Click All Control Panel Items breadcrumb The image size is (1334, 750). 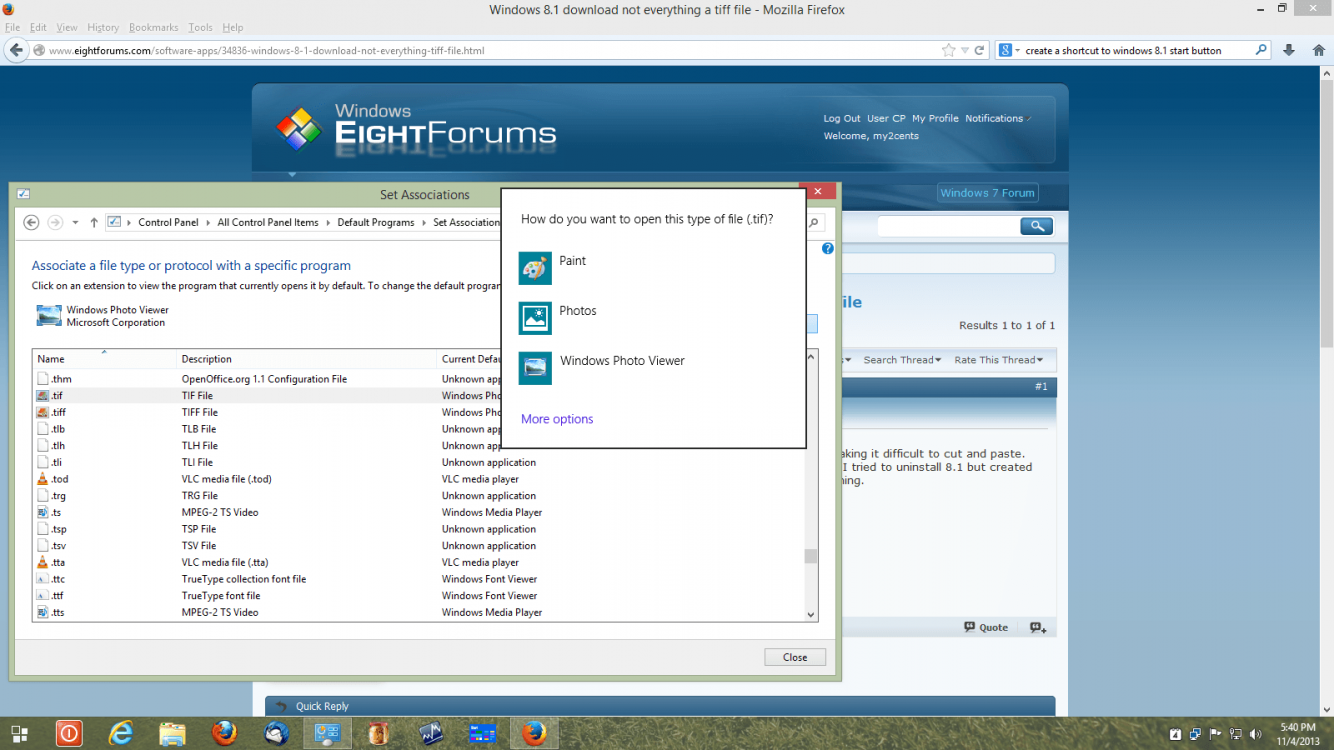267,223
